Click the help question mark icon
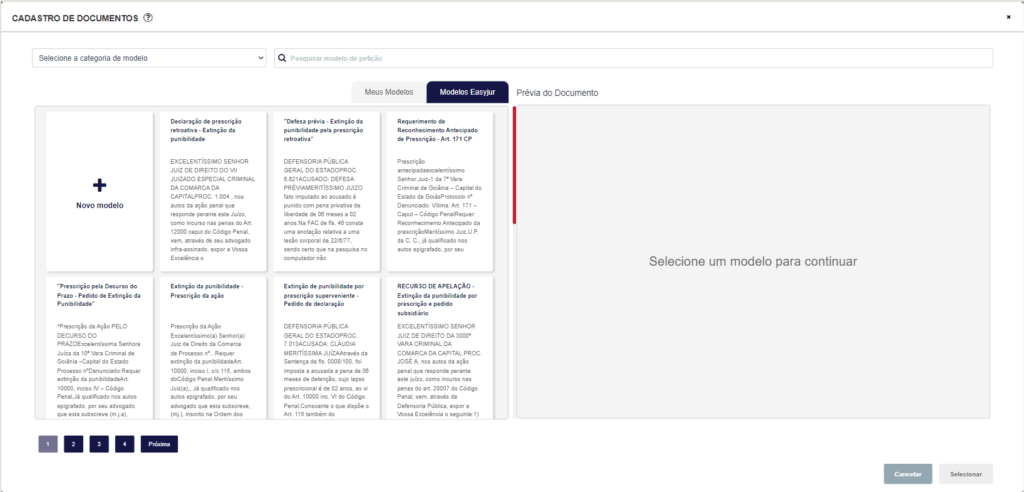Screen dimensions: 1024x492 [148, 18]
